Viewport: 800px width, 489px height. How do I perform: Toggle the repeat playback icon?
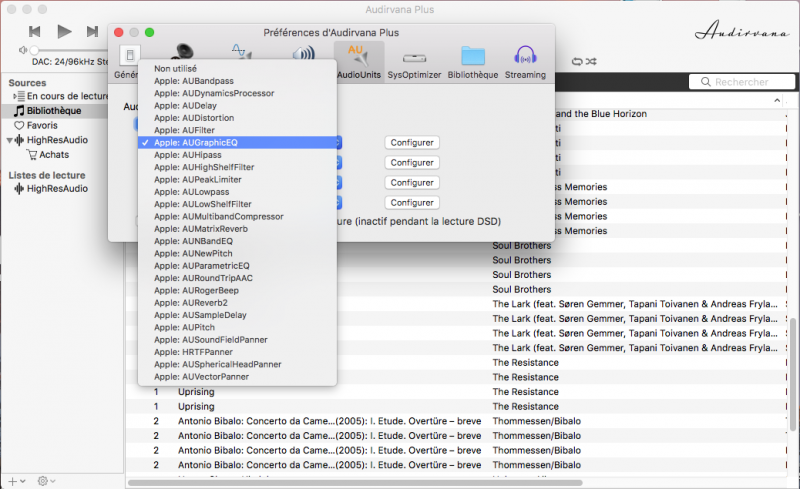(577, 61)
